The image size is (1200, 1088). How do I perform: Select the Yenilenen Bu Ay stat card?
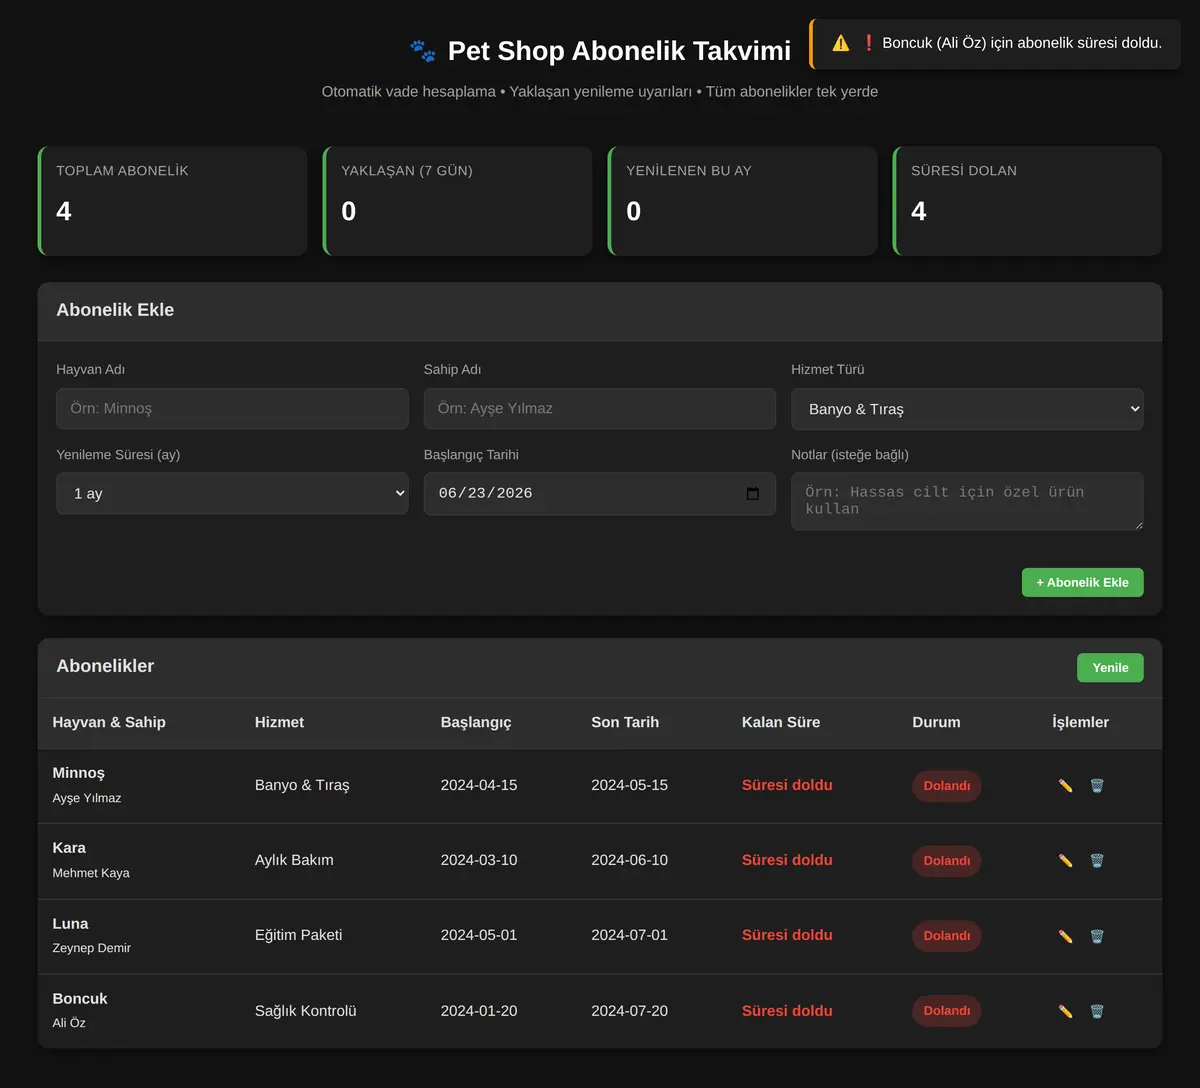coord(742,201)
